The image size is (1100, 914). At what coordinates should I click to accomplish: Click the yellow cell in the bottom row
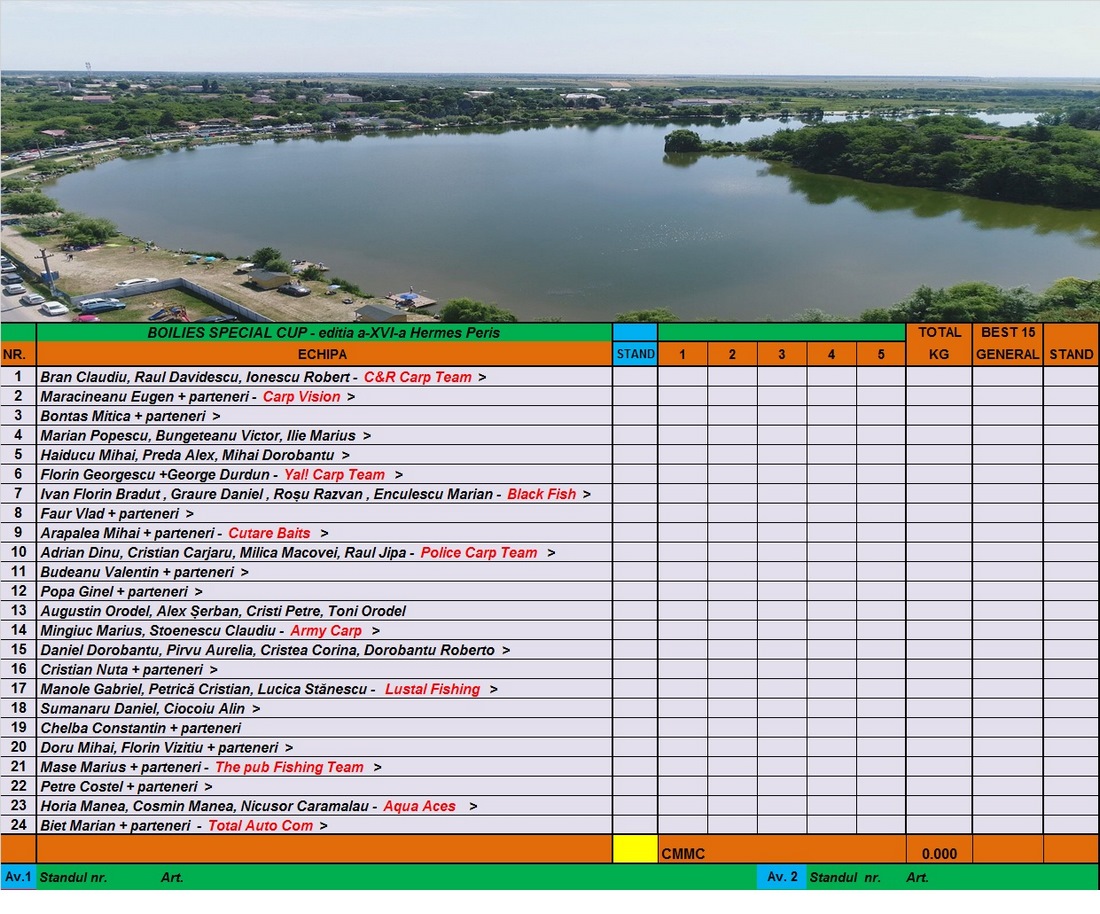click(x=635, y=849)
